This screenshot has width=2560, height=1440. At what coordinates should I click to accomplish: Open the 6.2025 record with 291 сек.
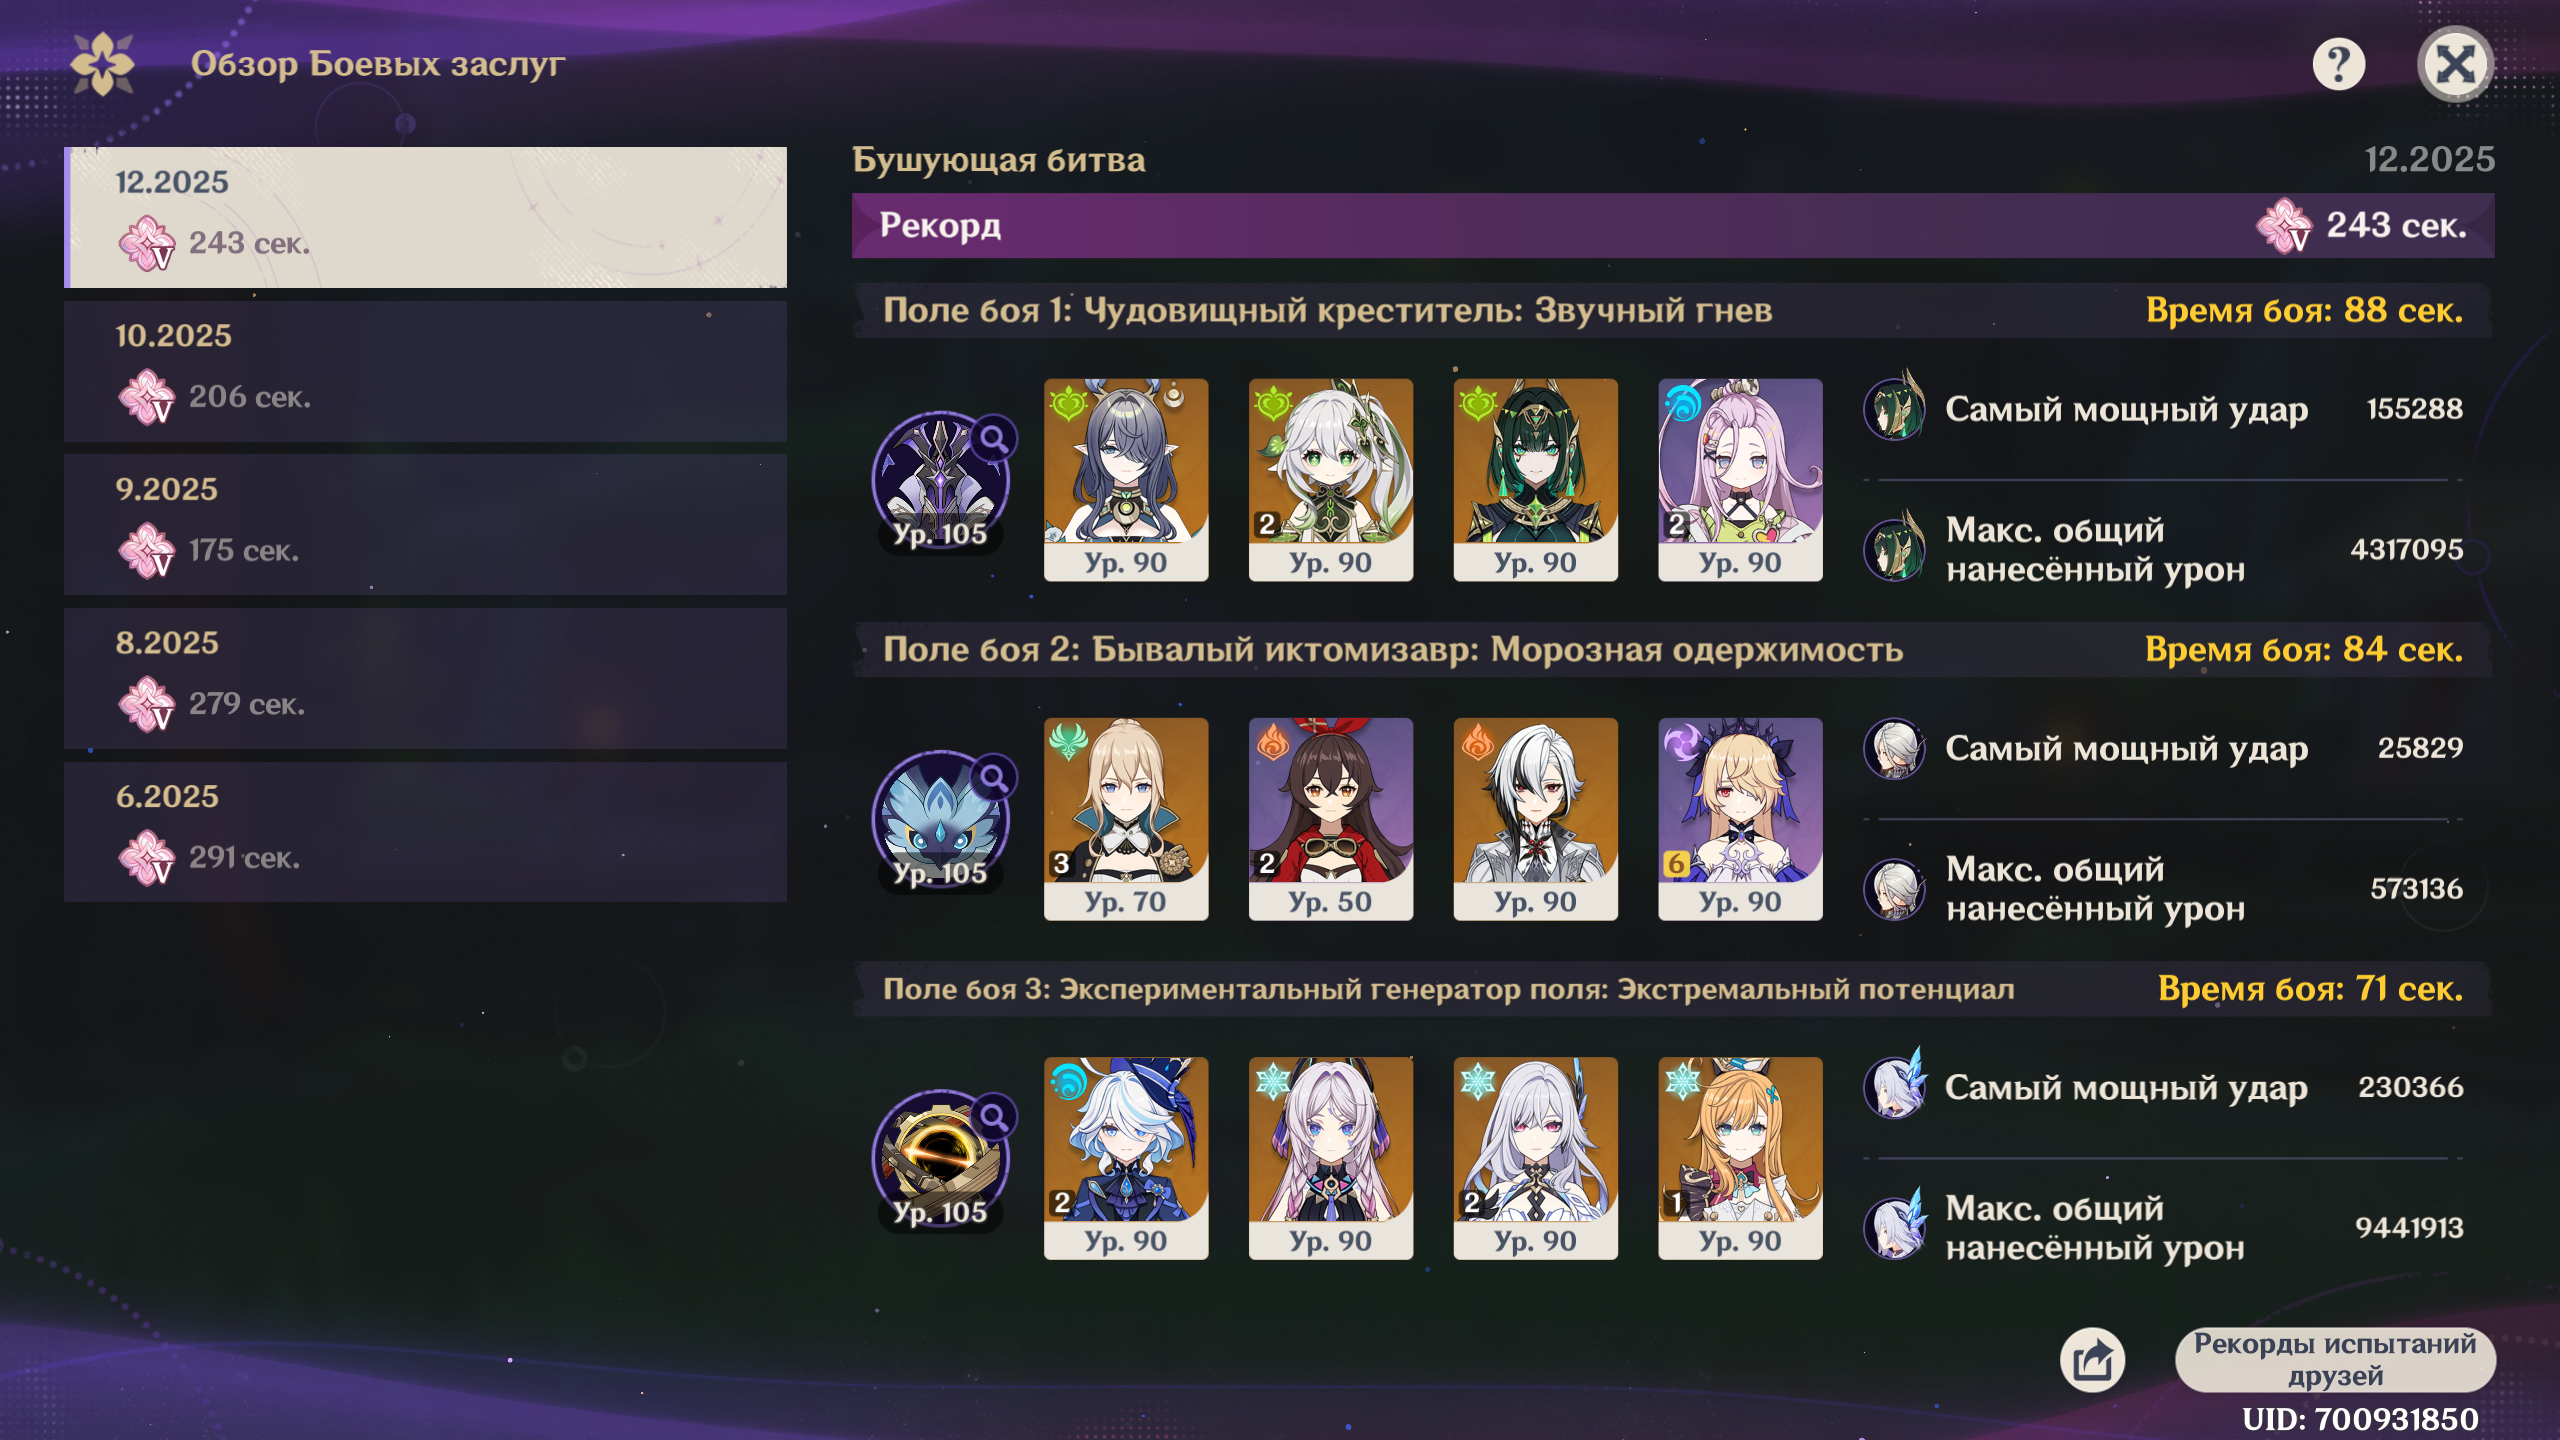click(x=425, y=832)
